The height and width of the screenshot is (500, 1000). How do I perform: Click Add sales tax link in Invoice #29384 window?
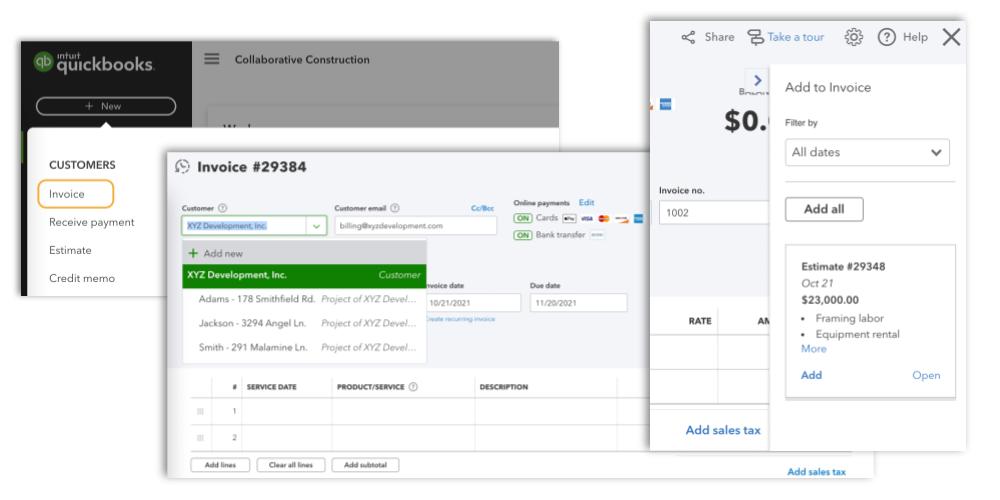coord(816,472)
